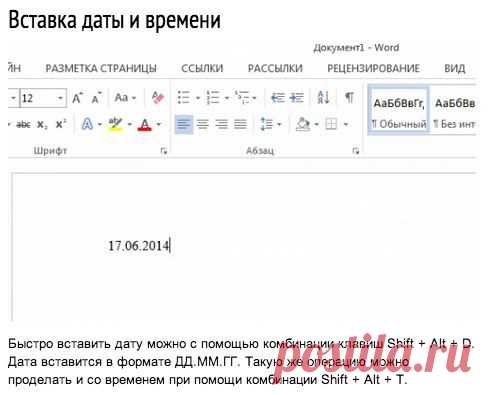The image size is (491, 395).
Task: Expand bullet list style dropdown
Action: [x=198, y=98]
